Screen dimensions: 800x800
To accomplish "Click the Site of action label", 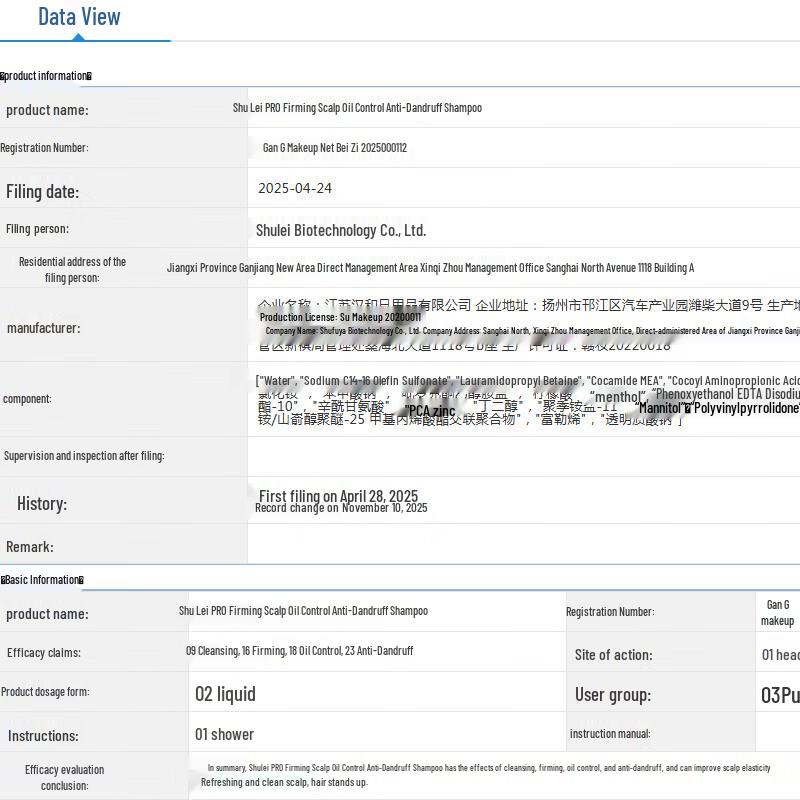I will [x=614, y=655].
